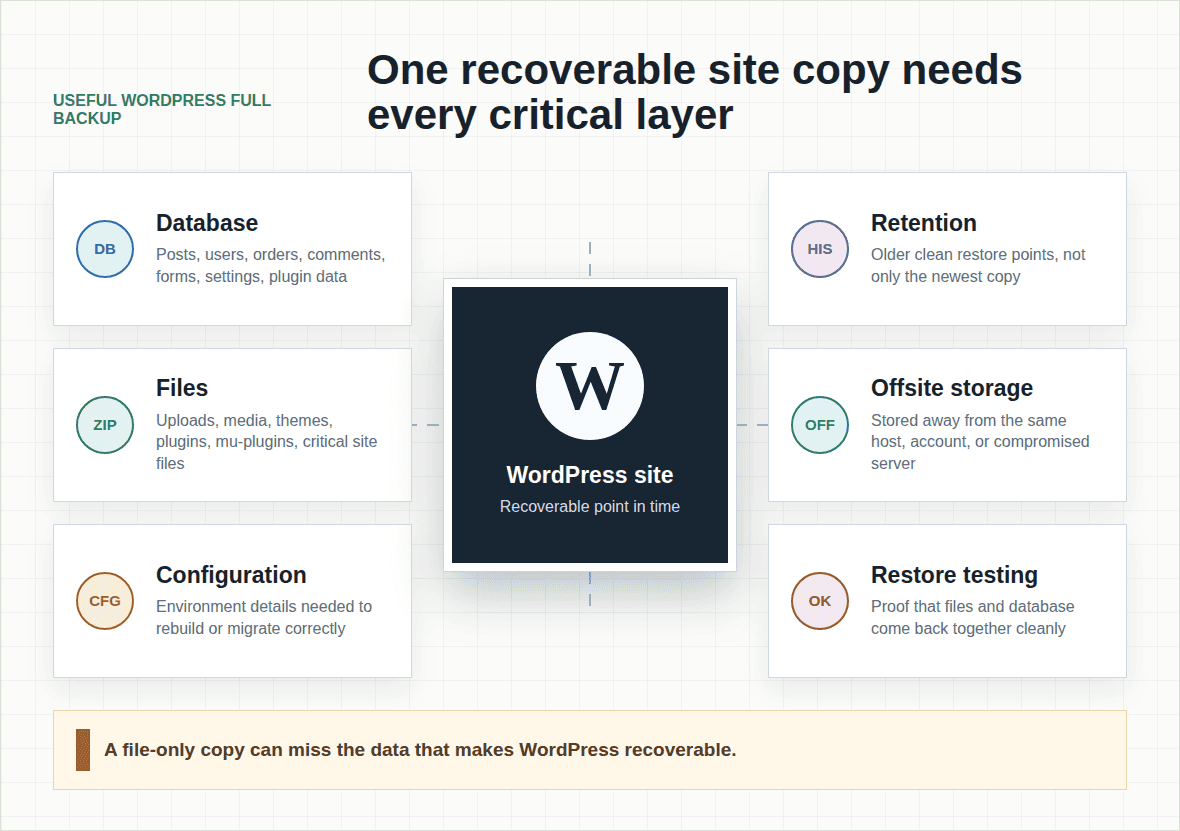Select the Database card heading
Screen dimensions: 1180x831
click(x=207, y=223)
